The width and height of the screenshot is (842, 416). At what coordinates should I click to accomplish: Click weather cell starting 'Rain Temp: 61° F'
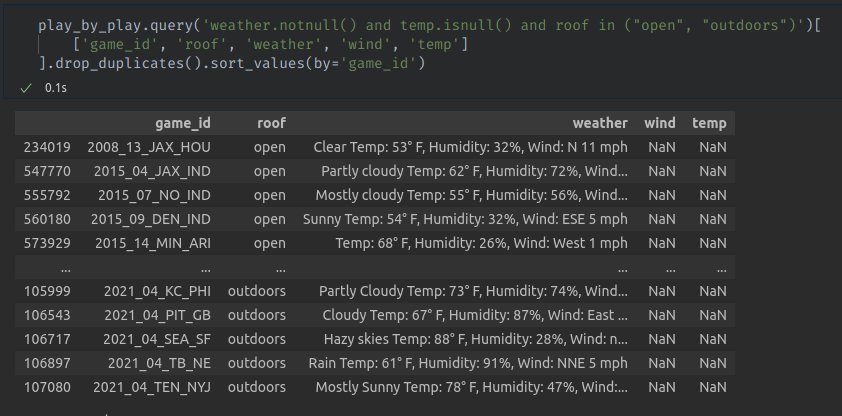[x=468, y=363]
